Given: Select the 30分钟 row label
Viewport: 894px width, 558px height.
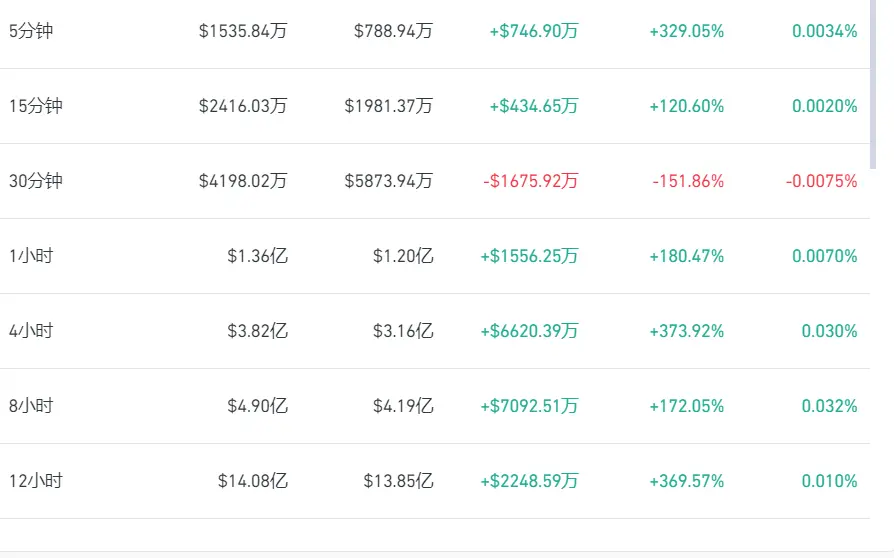Looking at the screenshot, I should coord(35,181).
